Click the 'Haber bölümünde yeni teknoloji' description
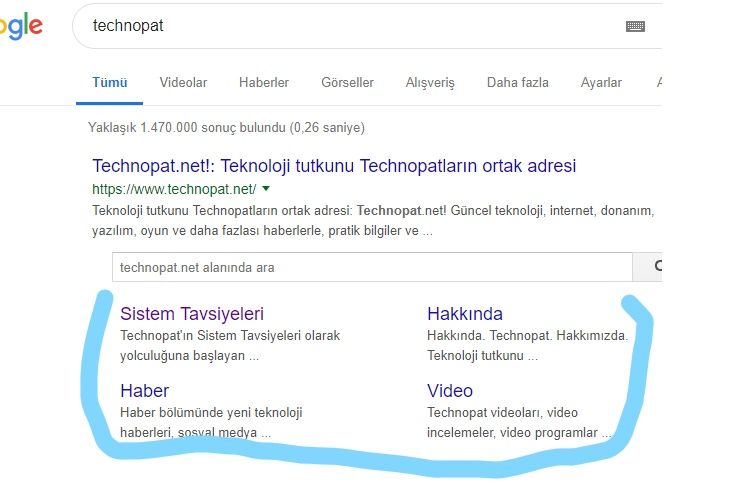Screen dimensions: 744x488 211,413
